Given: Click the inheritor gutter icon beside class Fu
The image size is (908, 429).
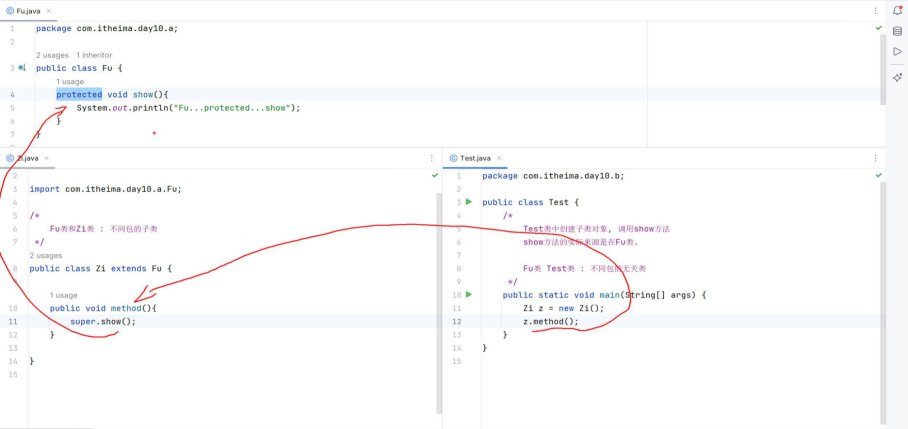Looking at the screenshot, I should 22,68.
